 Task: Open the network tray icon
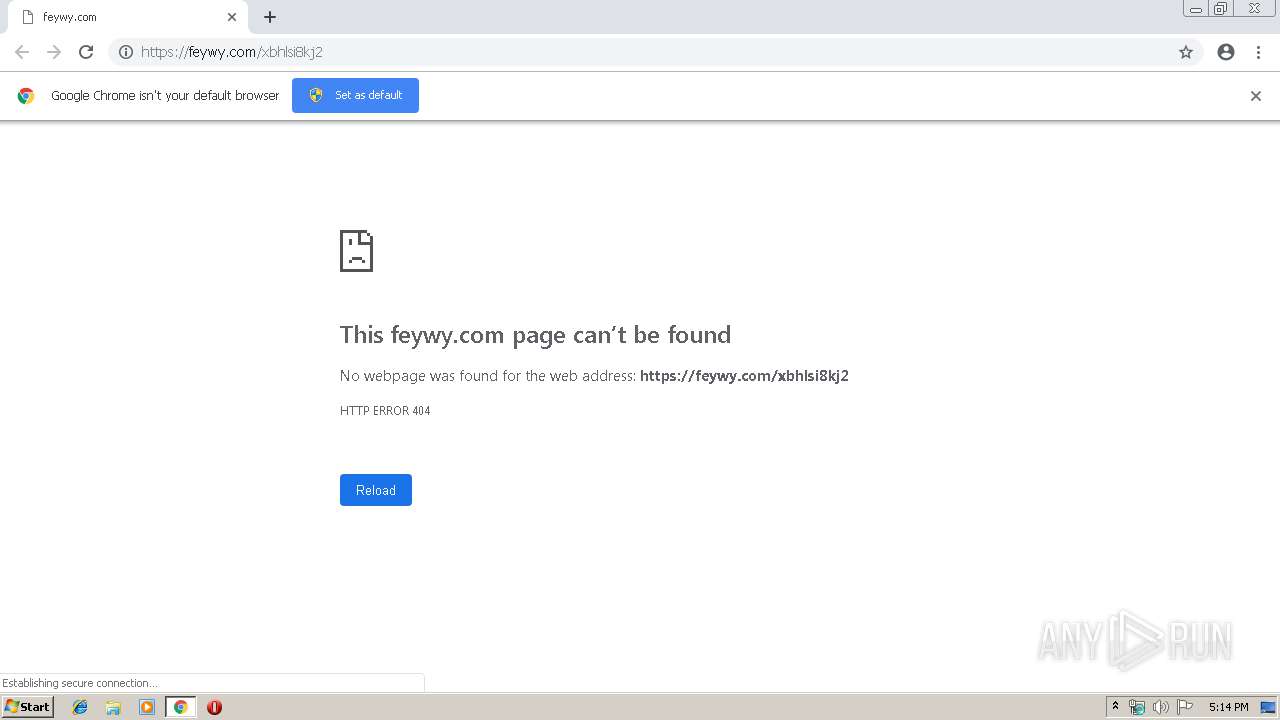pos(1137,707)
